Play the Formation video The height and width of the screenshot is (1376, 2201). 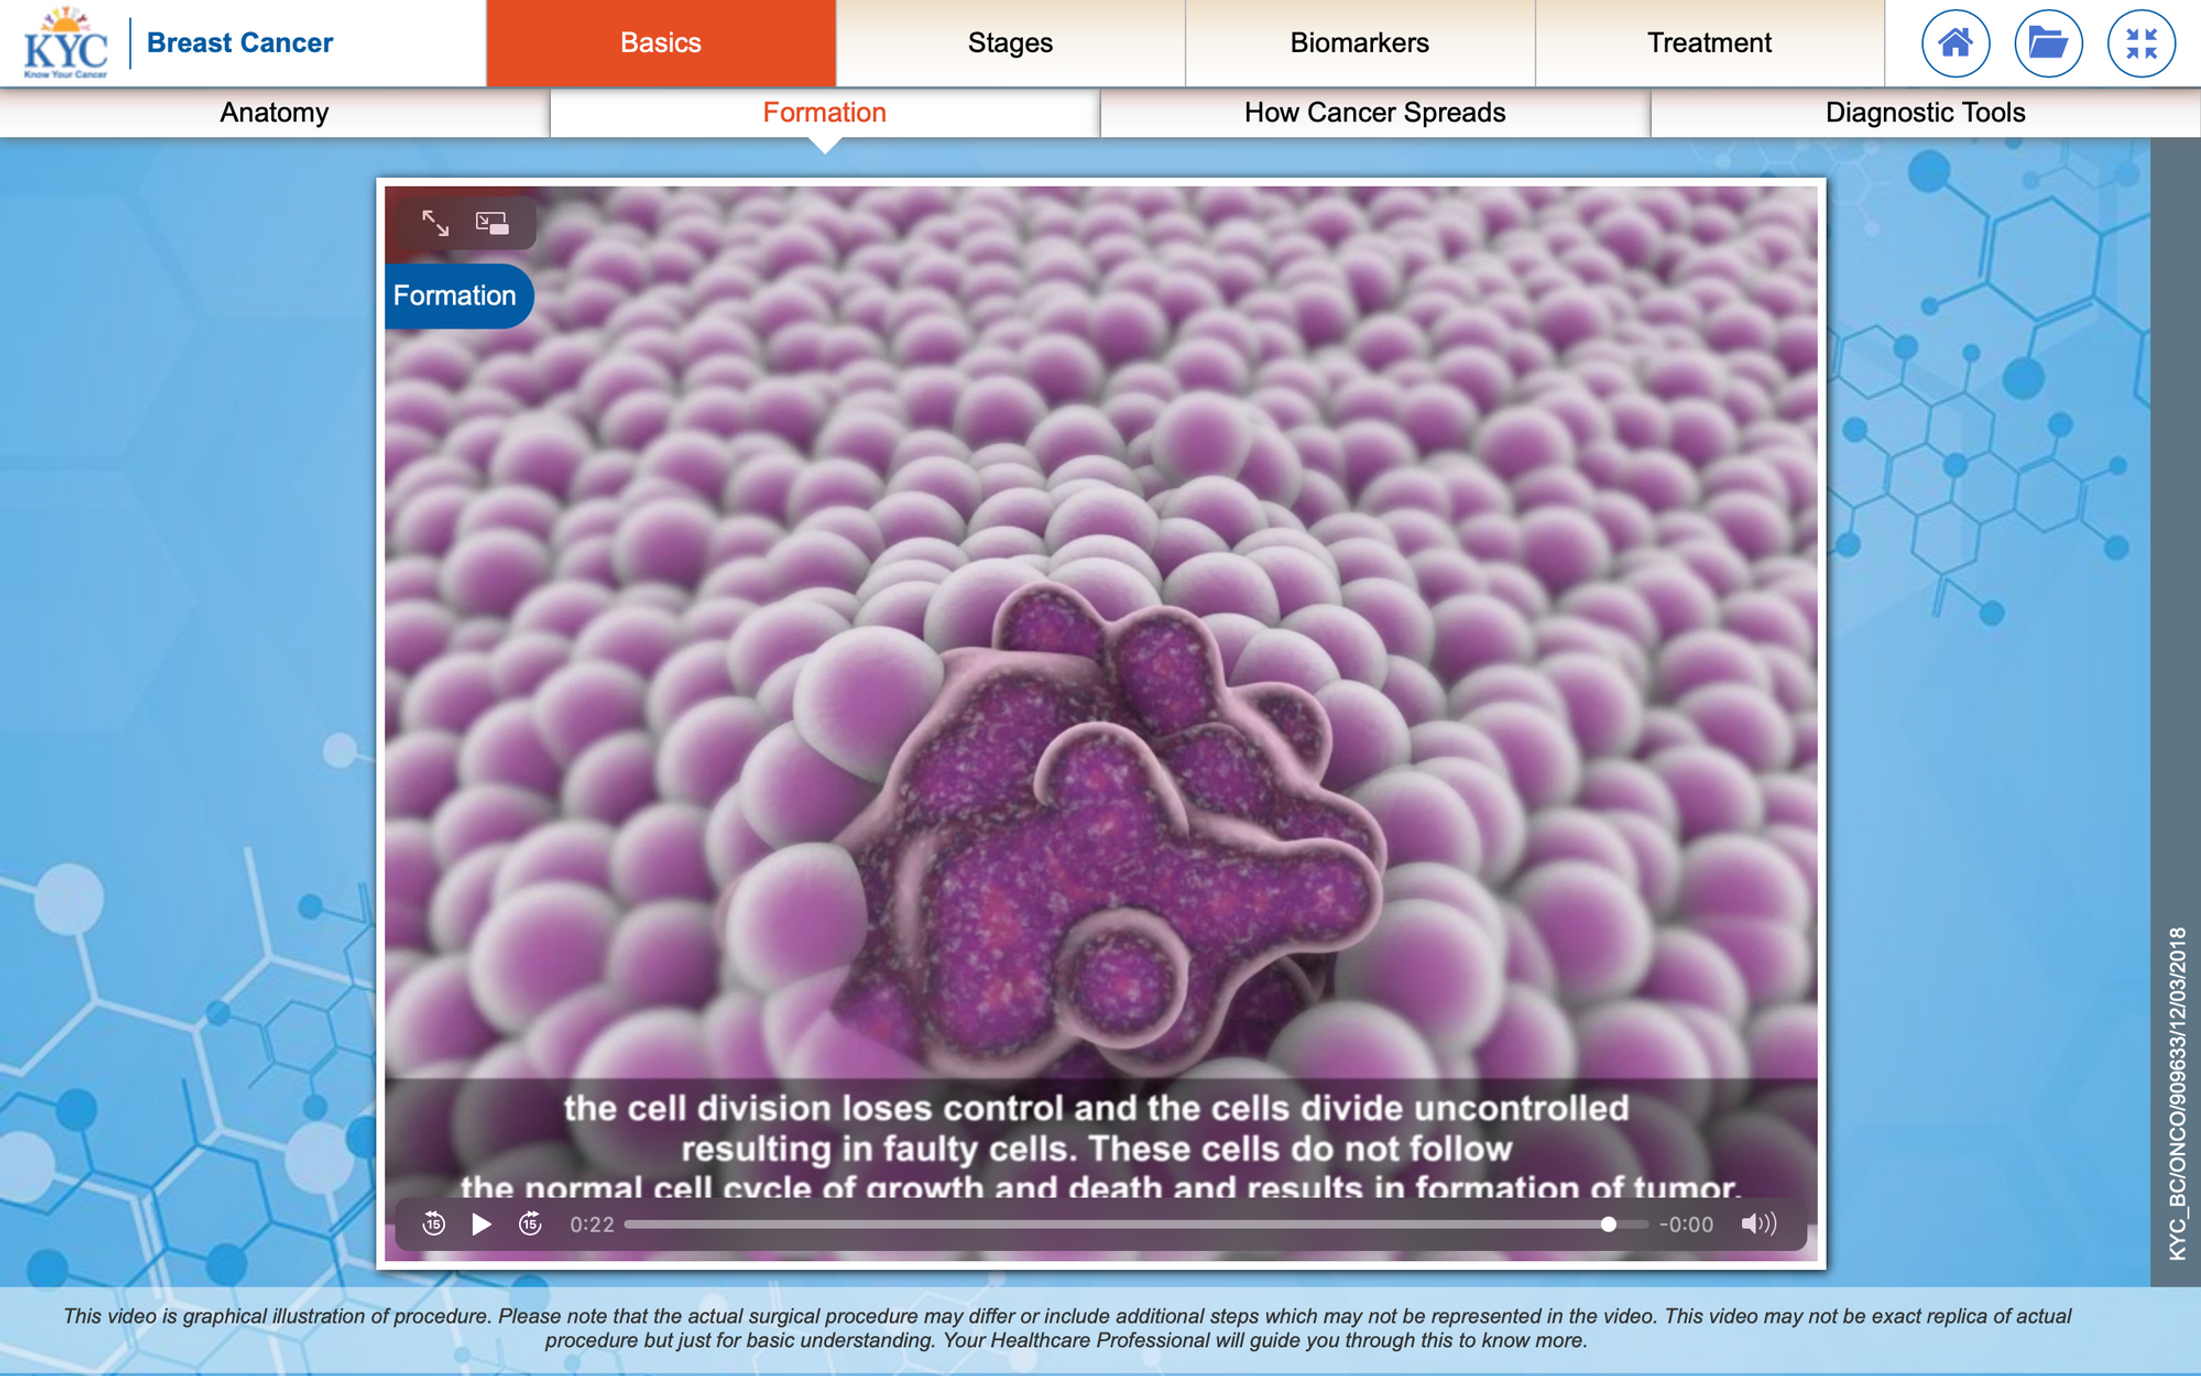point(481,1223)
